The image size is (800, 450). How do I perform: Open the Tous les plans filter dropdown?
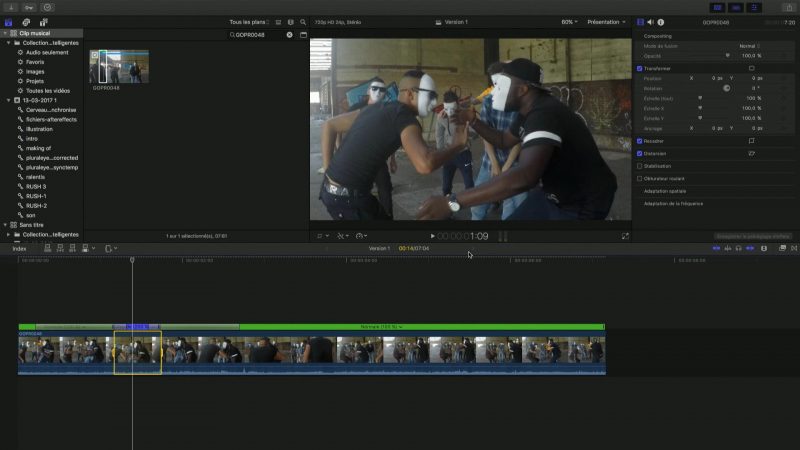pyautogui.click(x=249, y=22)
